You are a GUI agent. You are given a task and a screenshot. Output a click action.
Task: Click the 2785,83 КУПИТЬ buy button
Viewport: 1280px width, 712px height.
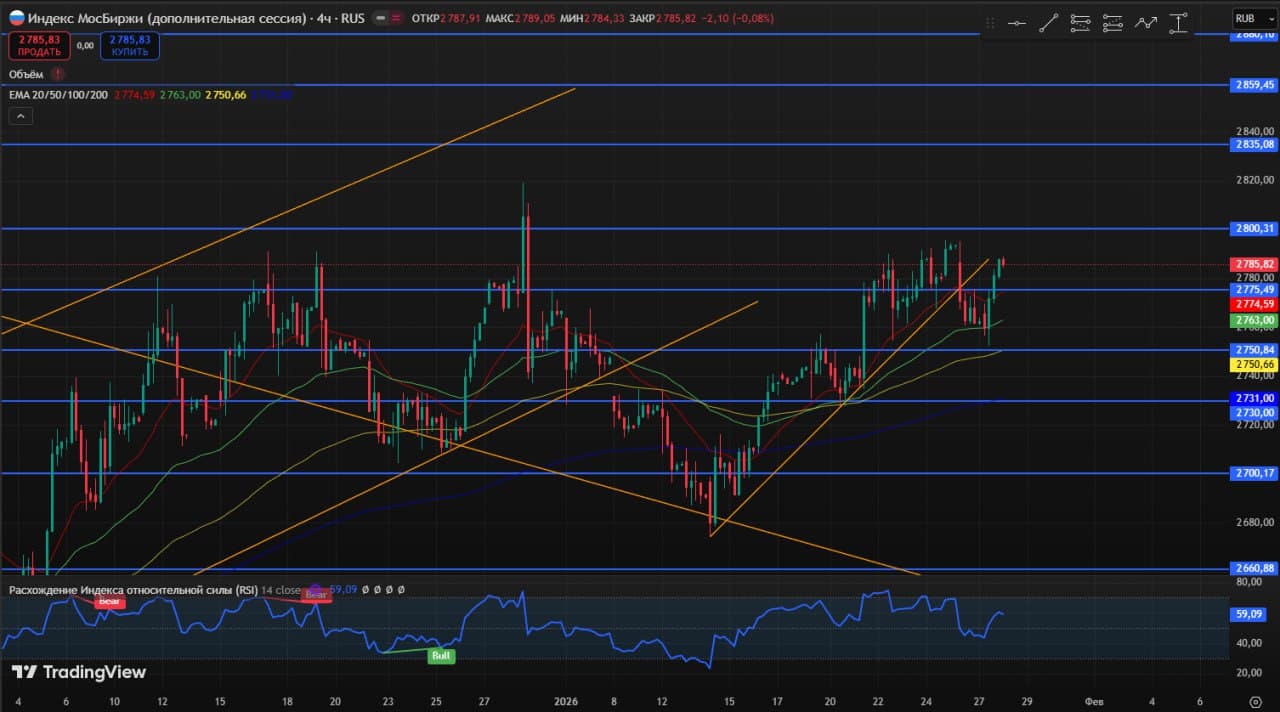130,45
